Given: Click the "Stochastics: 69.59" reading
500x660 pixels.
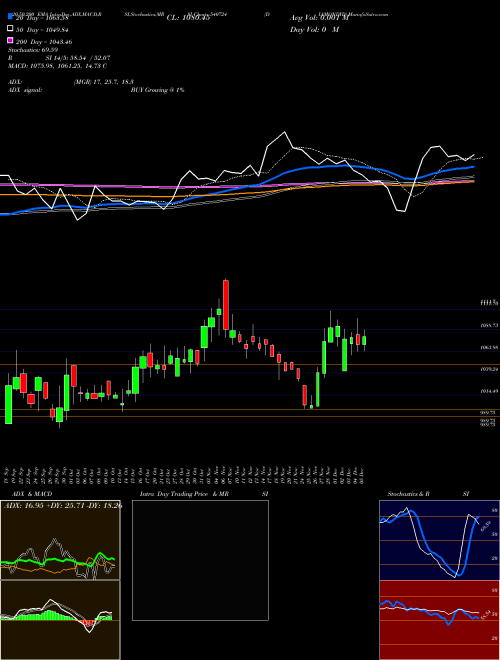Looking at the screenshot, I should 35,50.
